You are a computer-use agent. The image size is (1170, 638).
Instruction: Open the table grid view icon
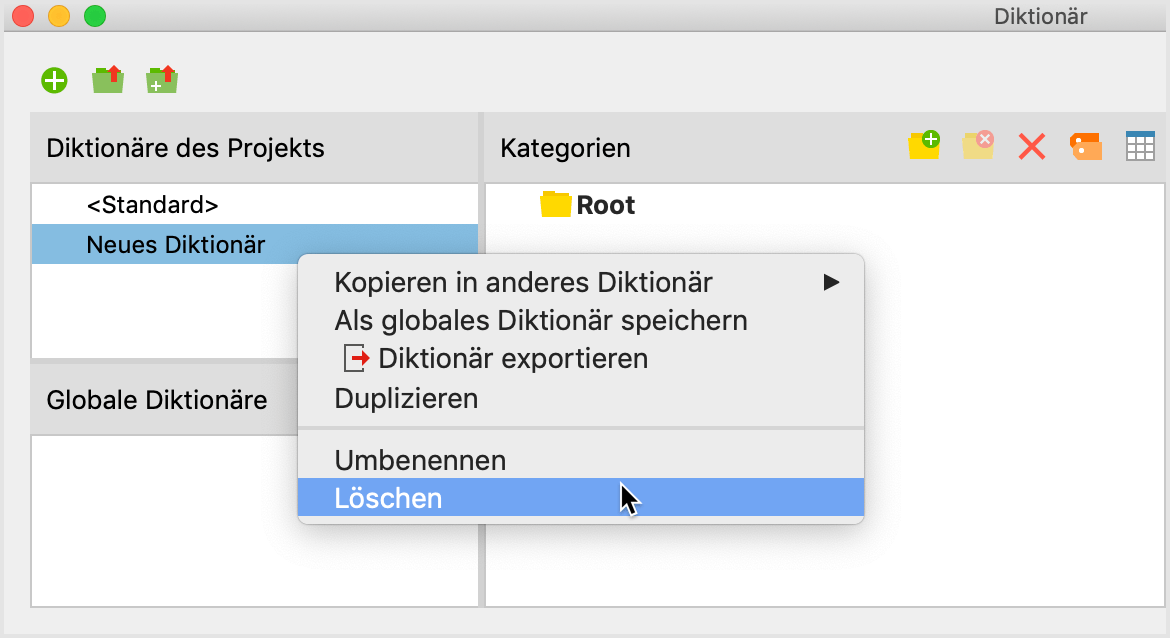1140,146
